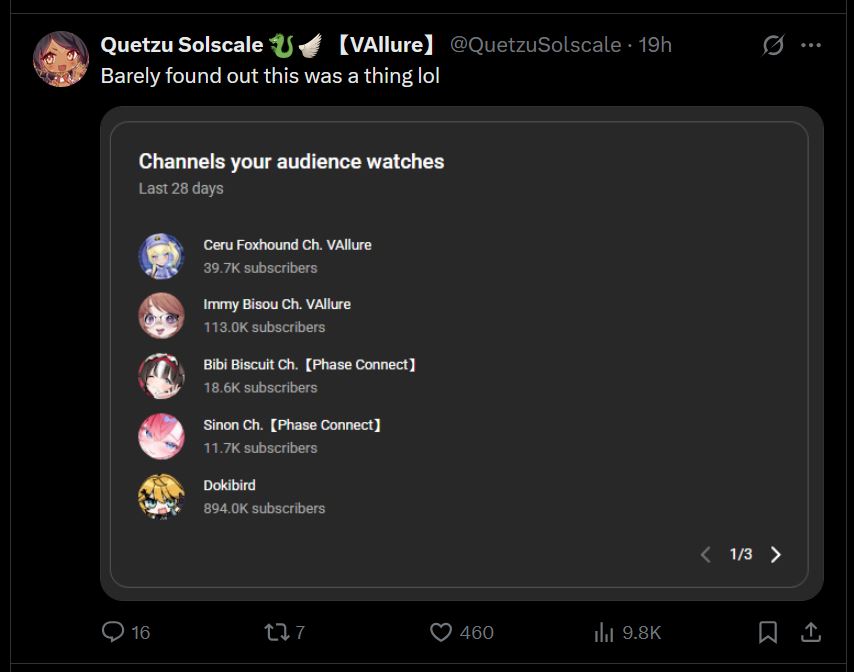Click the reply comment icon
Screen dimensions: 854x672
[x=113, y=632]
